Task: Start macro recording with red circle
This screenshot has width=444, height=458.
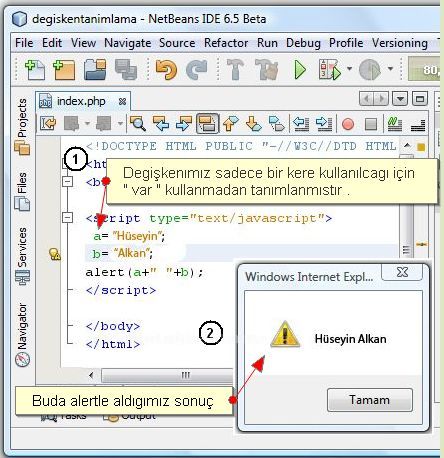Action: (x=348, y=124)
